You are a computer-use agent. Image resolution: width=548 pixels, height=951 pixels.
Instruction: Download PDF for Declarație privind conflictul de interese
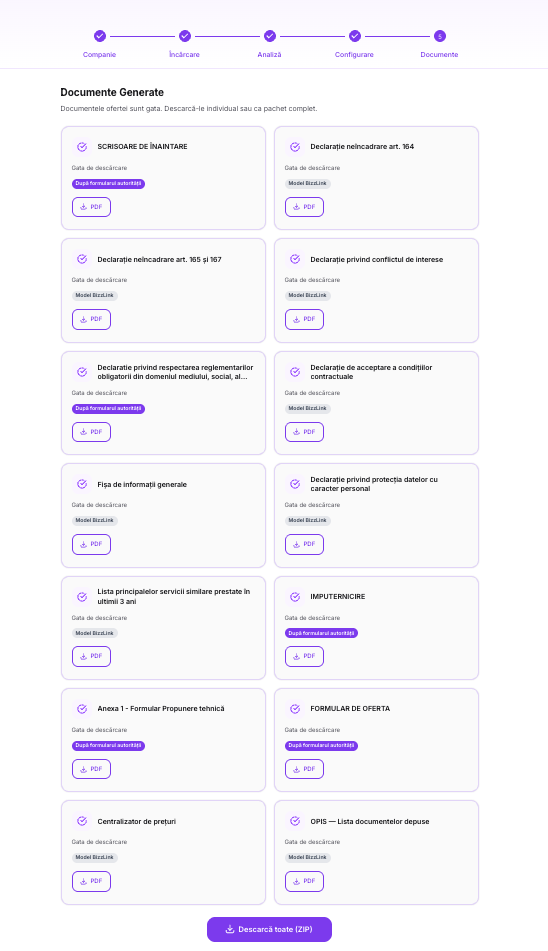click(304, 319)
